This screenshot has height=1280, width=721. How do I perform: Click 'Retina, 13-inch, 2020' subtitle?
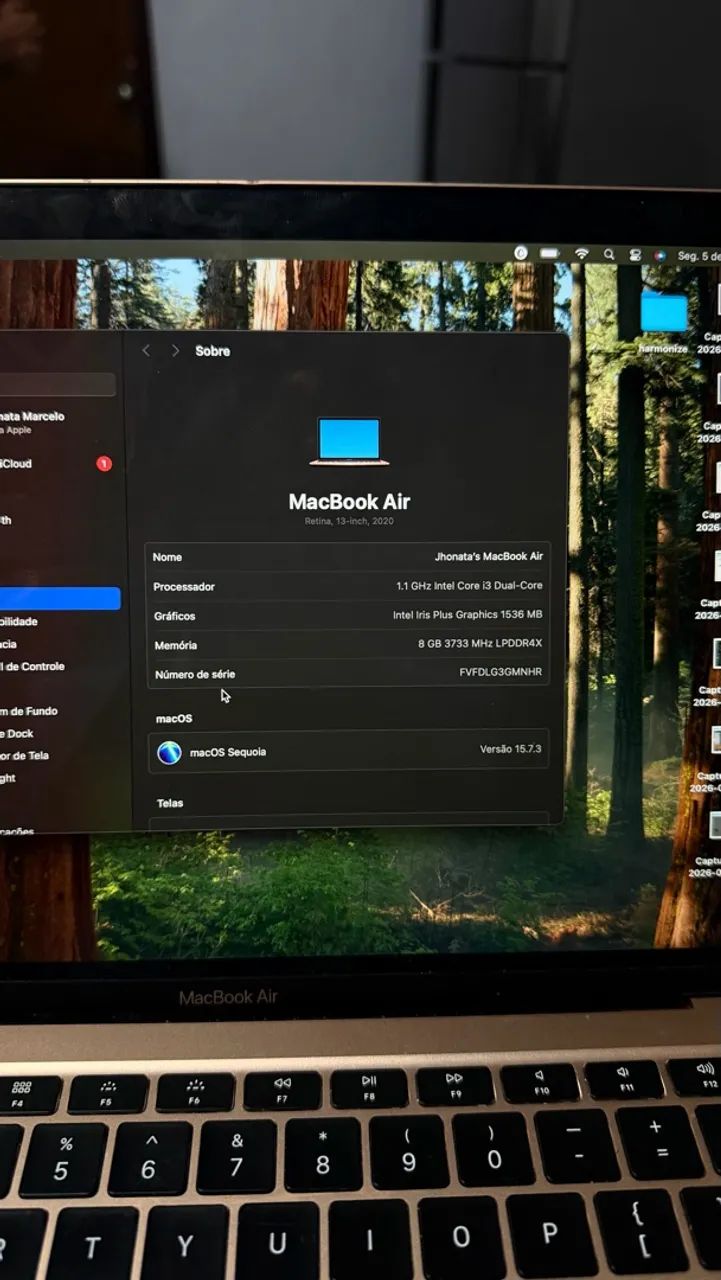tap(349, 522)
